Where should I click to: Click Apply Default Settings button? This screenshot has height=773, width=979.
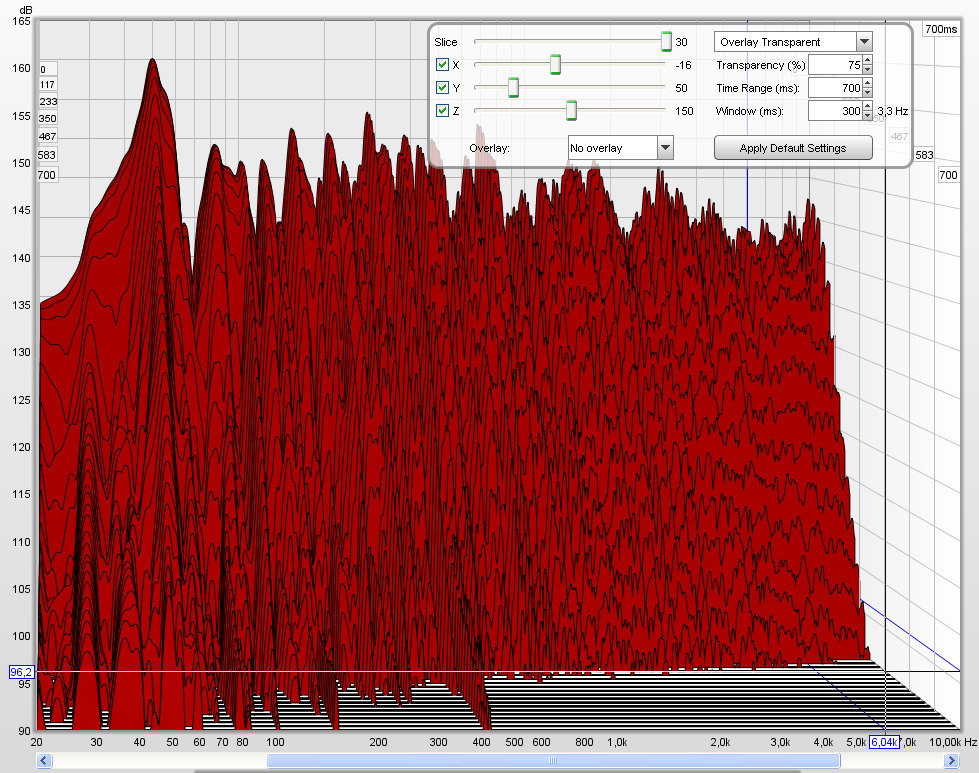coord(793,148)
